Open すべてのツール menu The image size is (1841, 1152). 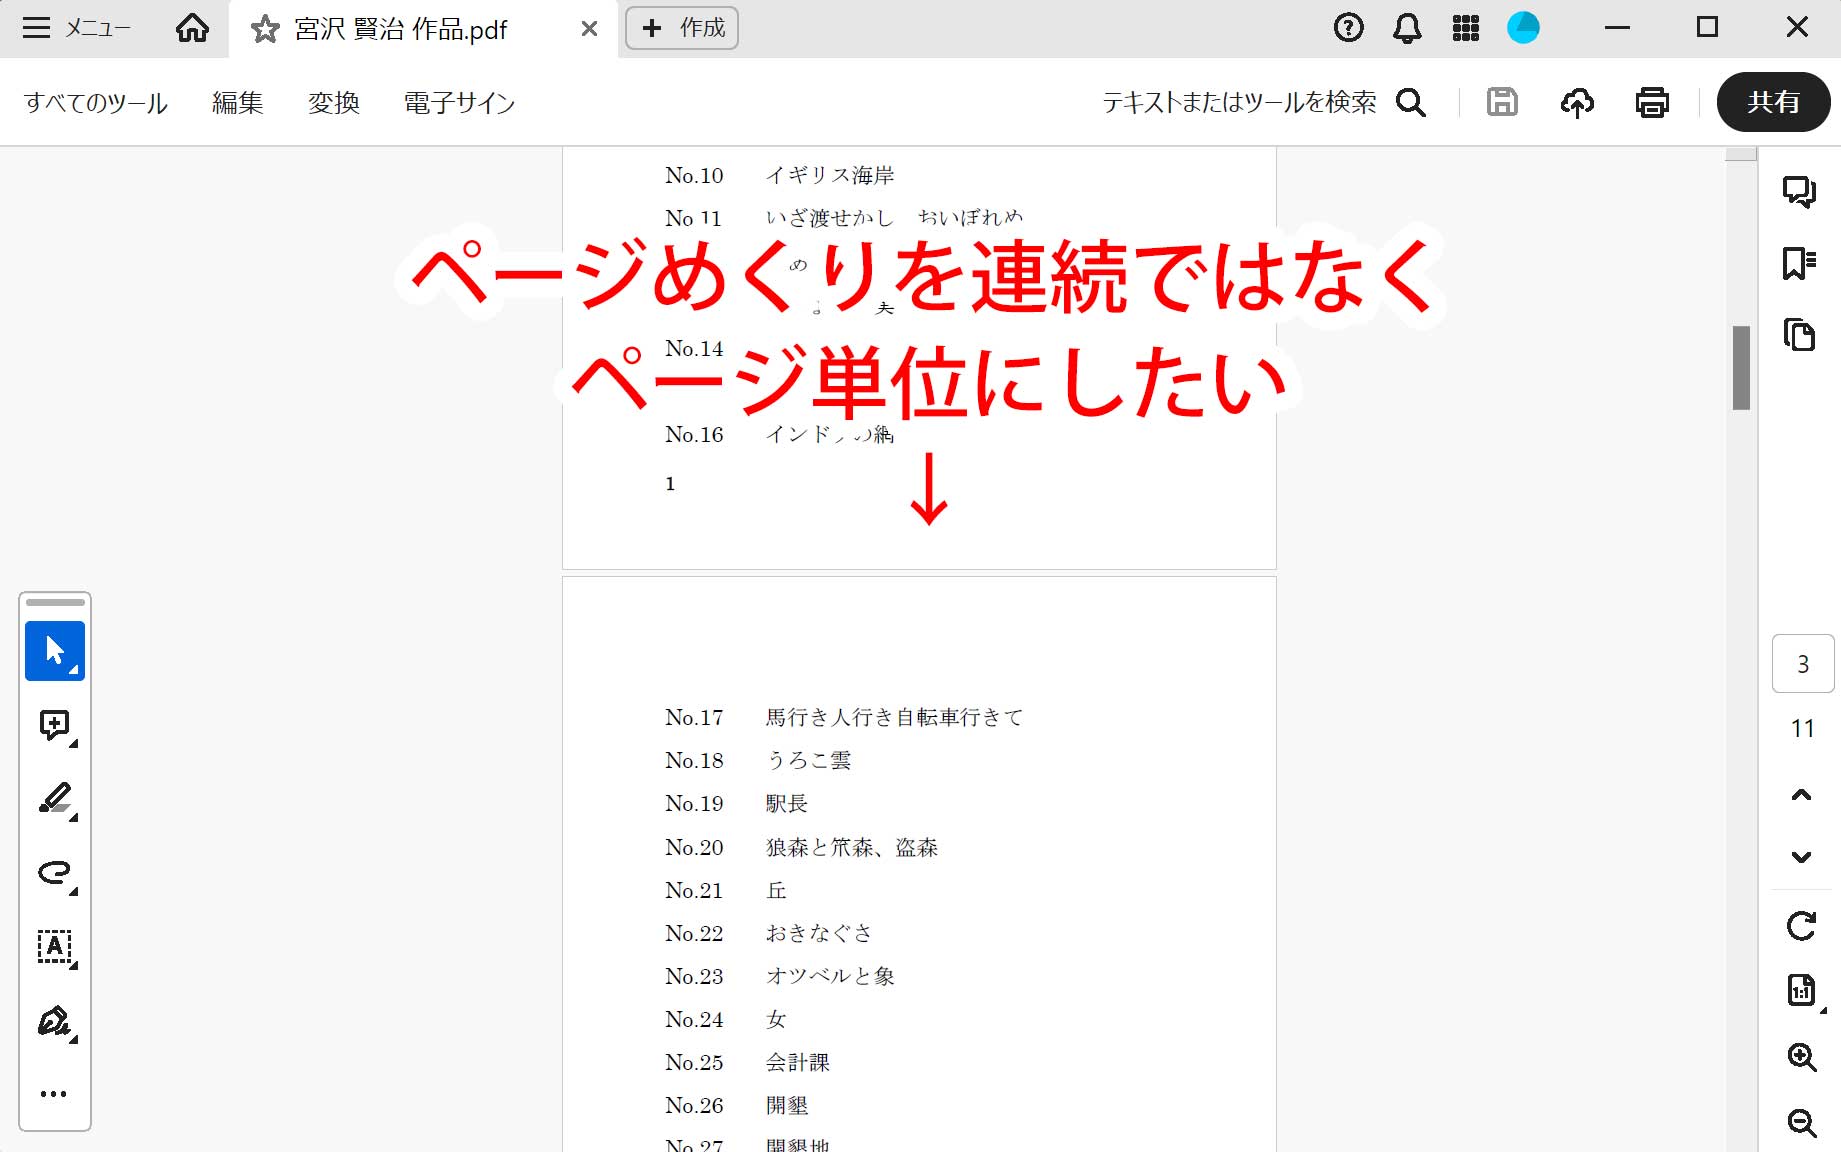(96, 103)
